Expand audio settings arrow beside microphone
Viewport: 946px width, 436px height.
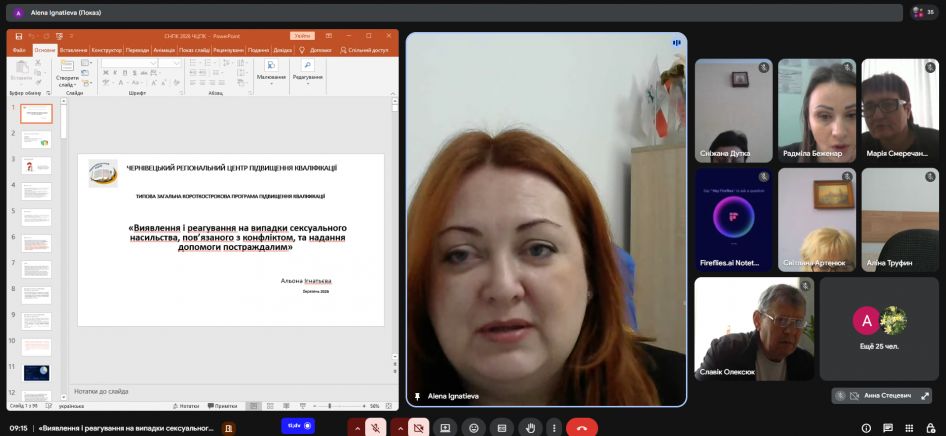point(356,427)
